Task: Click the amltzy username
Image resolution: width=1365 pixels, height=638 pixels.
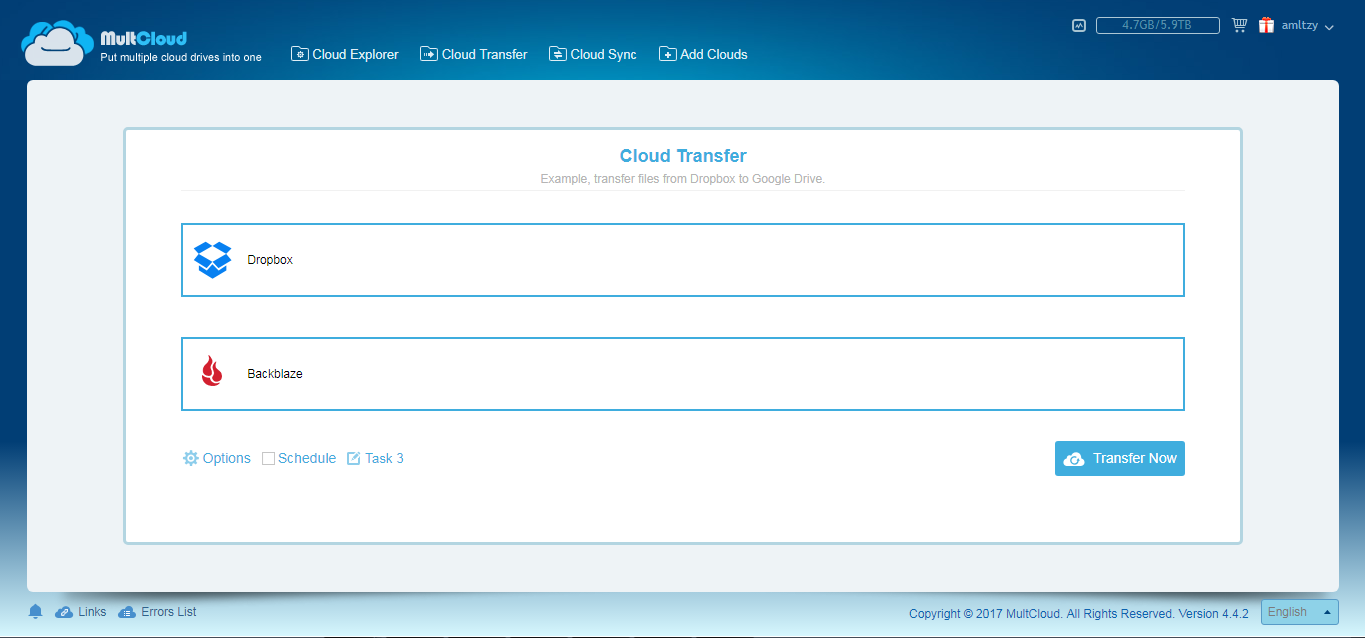Action: click(1299, 26)
